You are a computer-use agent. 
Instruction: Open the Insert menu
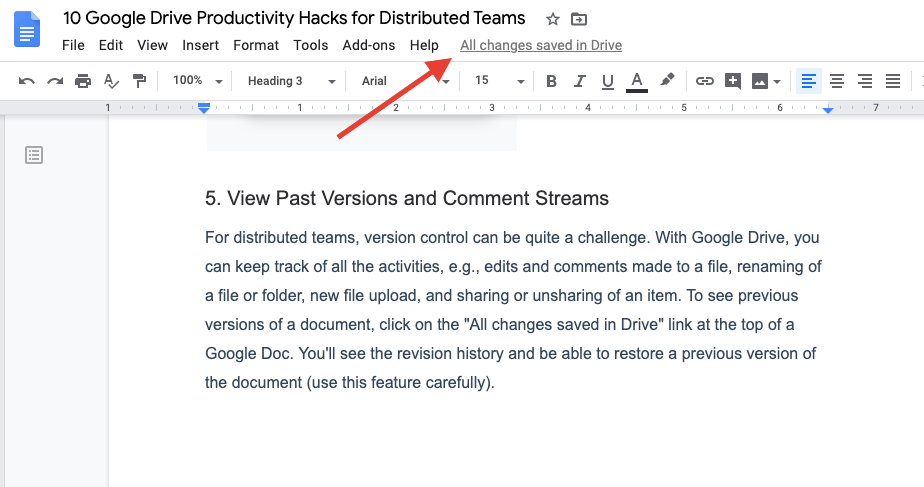(x=200, y=45)
